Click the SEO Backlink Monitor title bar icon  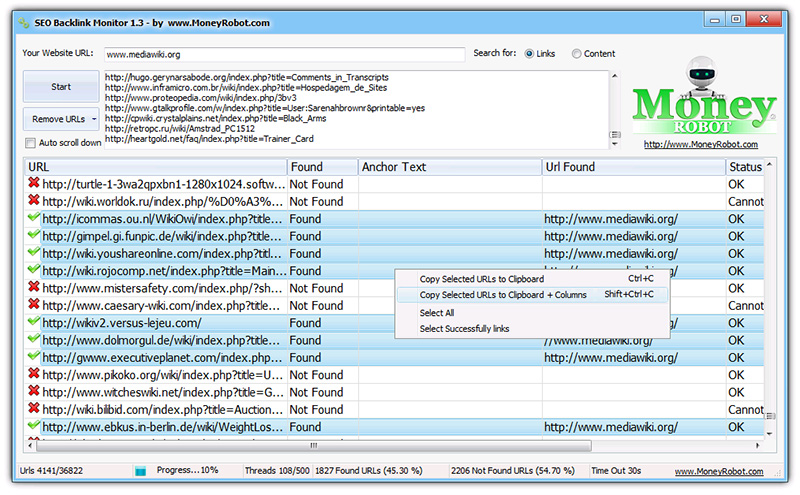click(23, 23)
